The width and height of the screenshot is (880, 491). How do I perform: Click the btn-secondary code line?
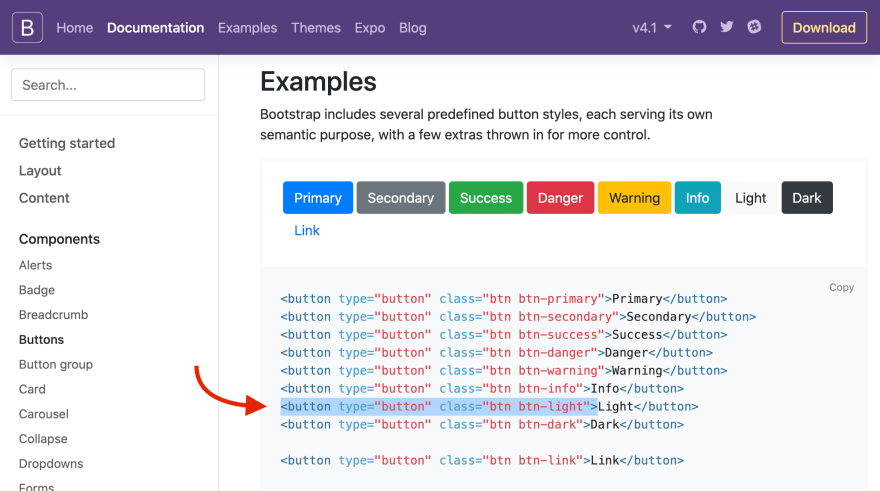[518, 316]
